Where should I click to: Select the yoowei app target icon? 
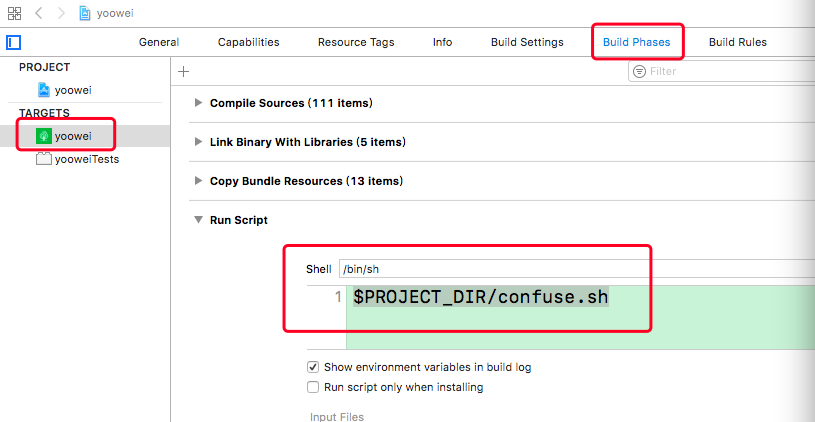(44, 135)
